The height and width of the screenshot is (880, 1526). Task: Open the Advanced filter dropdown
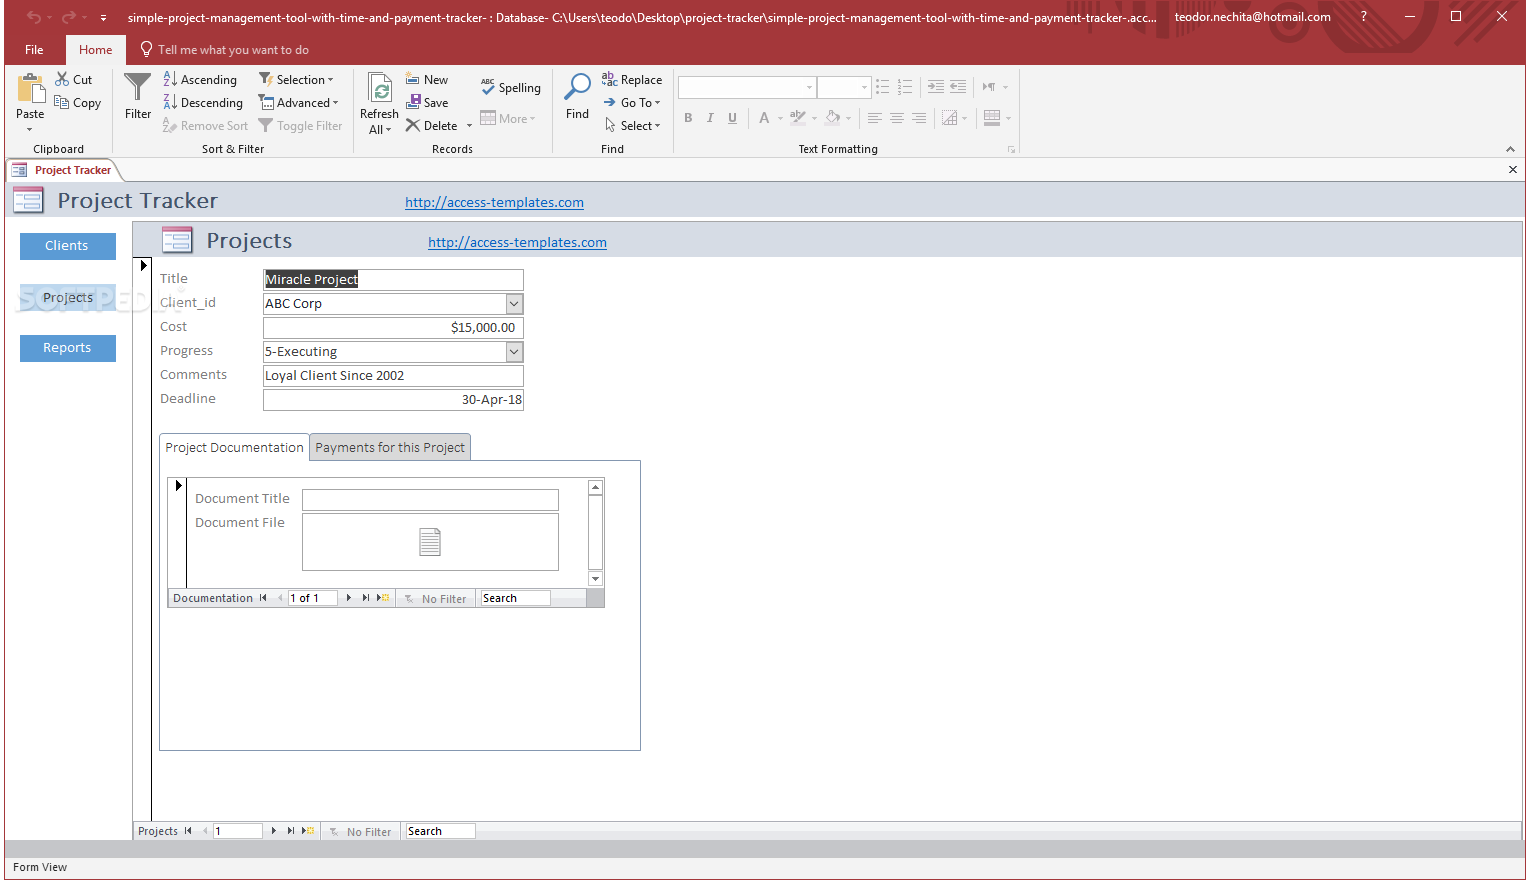[x=299, y=102]
